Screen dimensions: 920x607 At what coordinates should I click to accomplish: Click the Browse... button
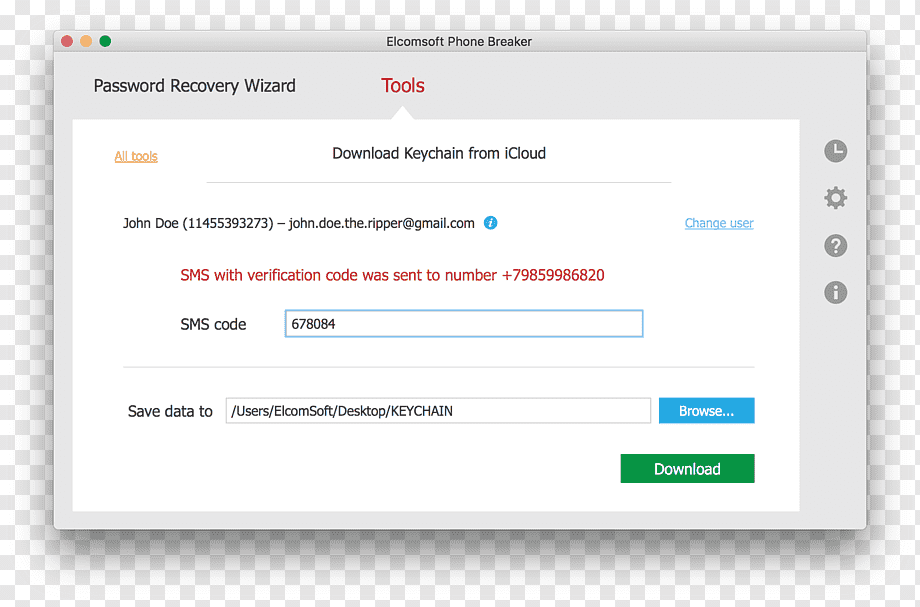click(x=706, y=411)
